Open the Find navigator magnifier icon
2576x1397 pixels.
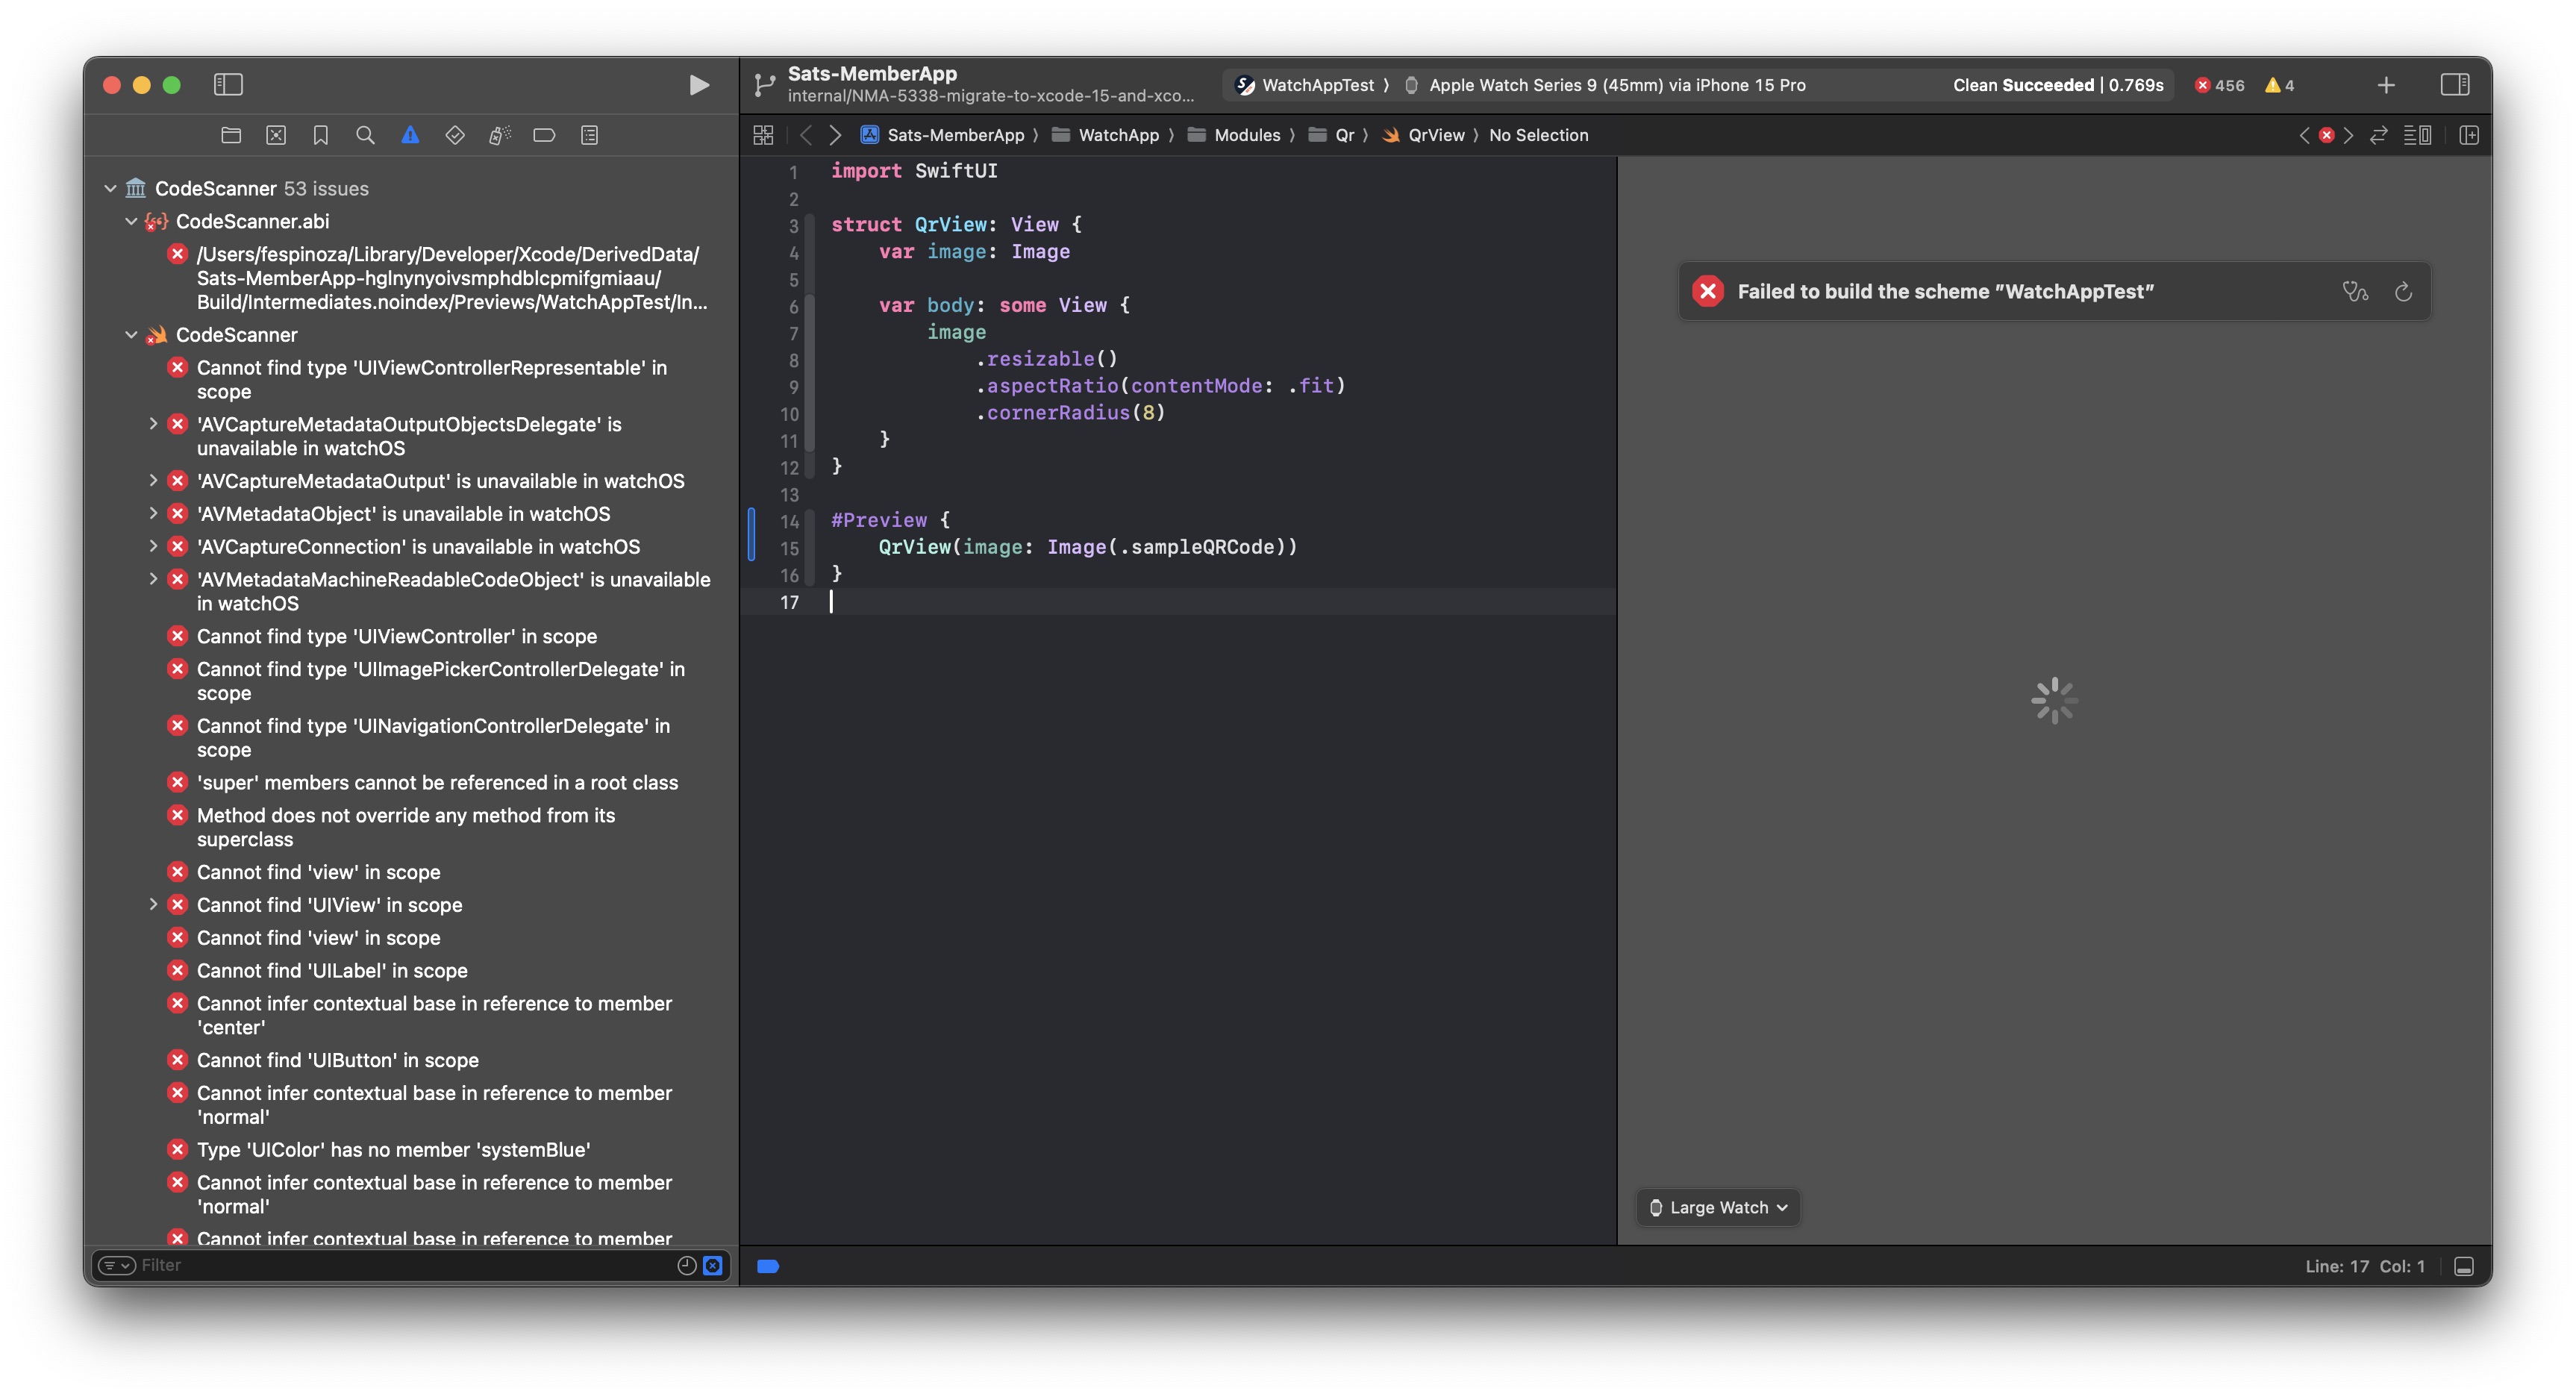365,135
